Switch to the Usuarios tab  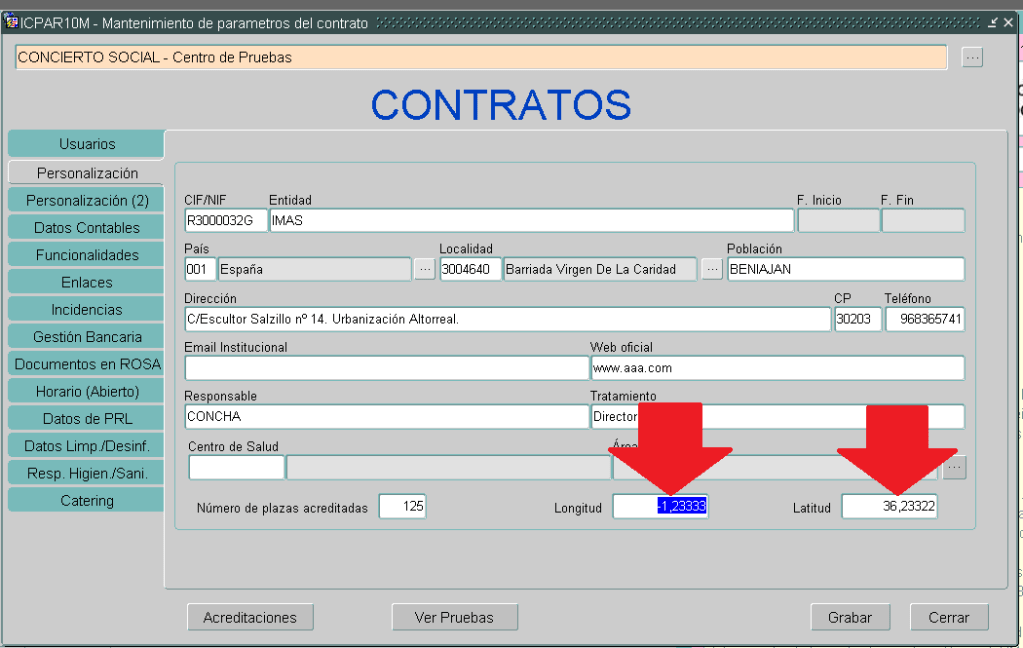click(86, 144)
